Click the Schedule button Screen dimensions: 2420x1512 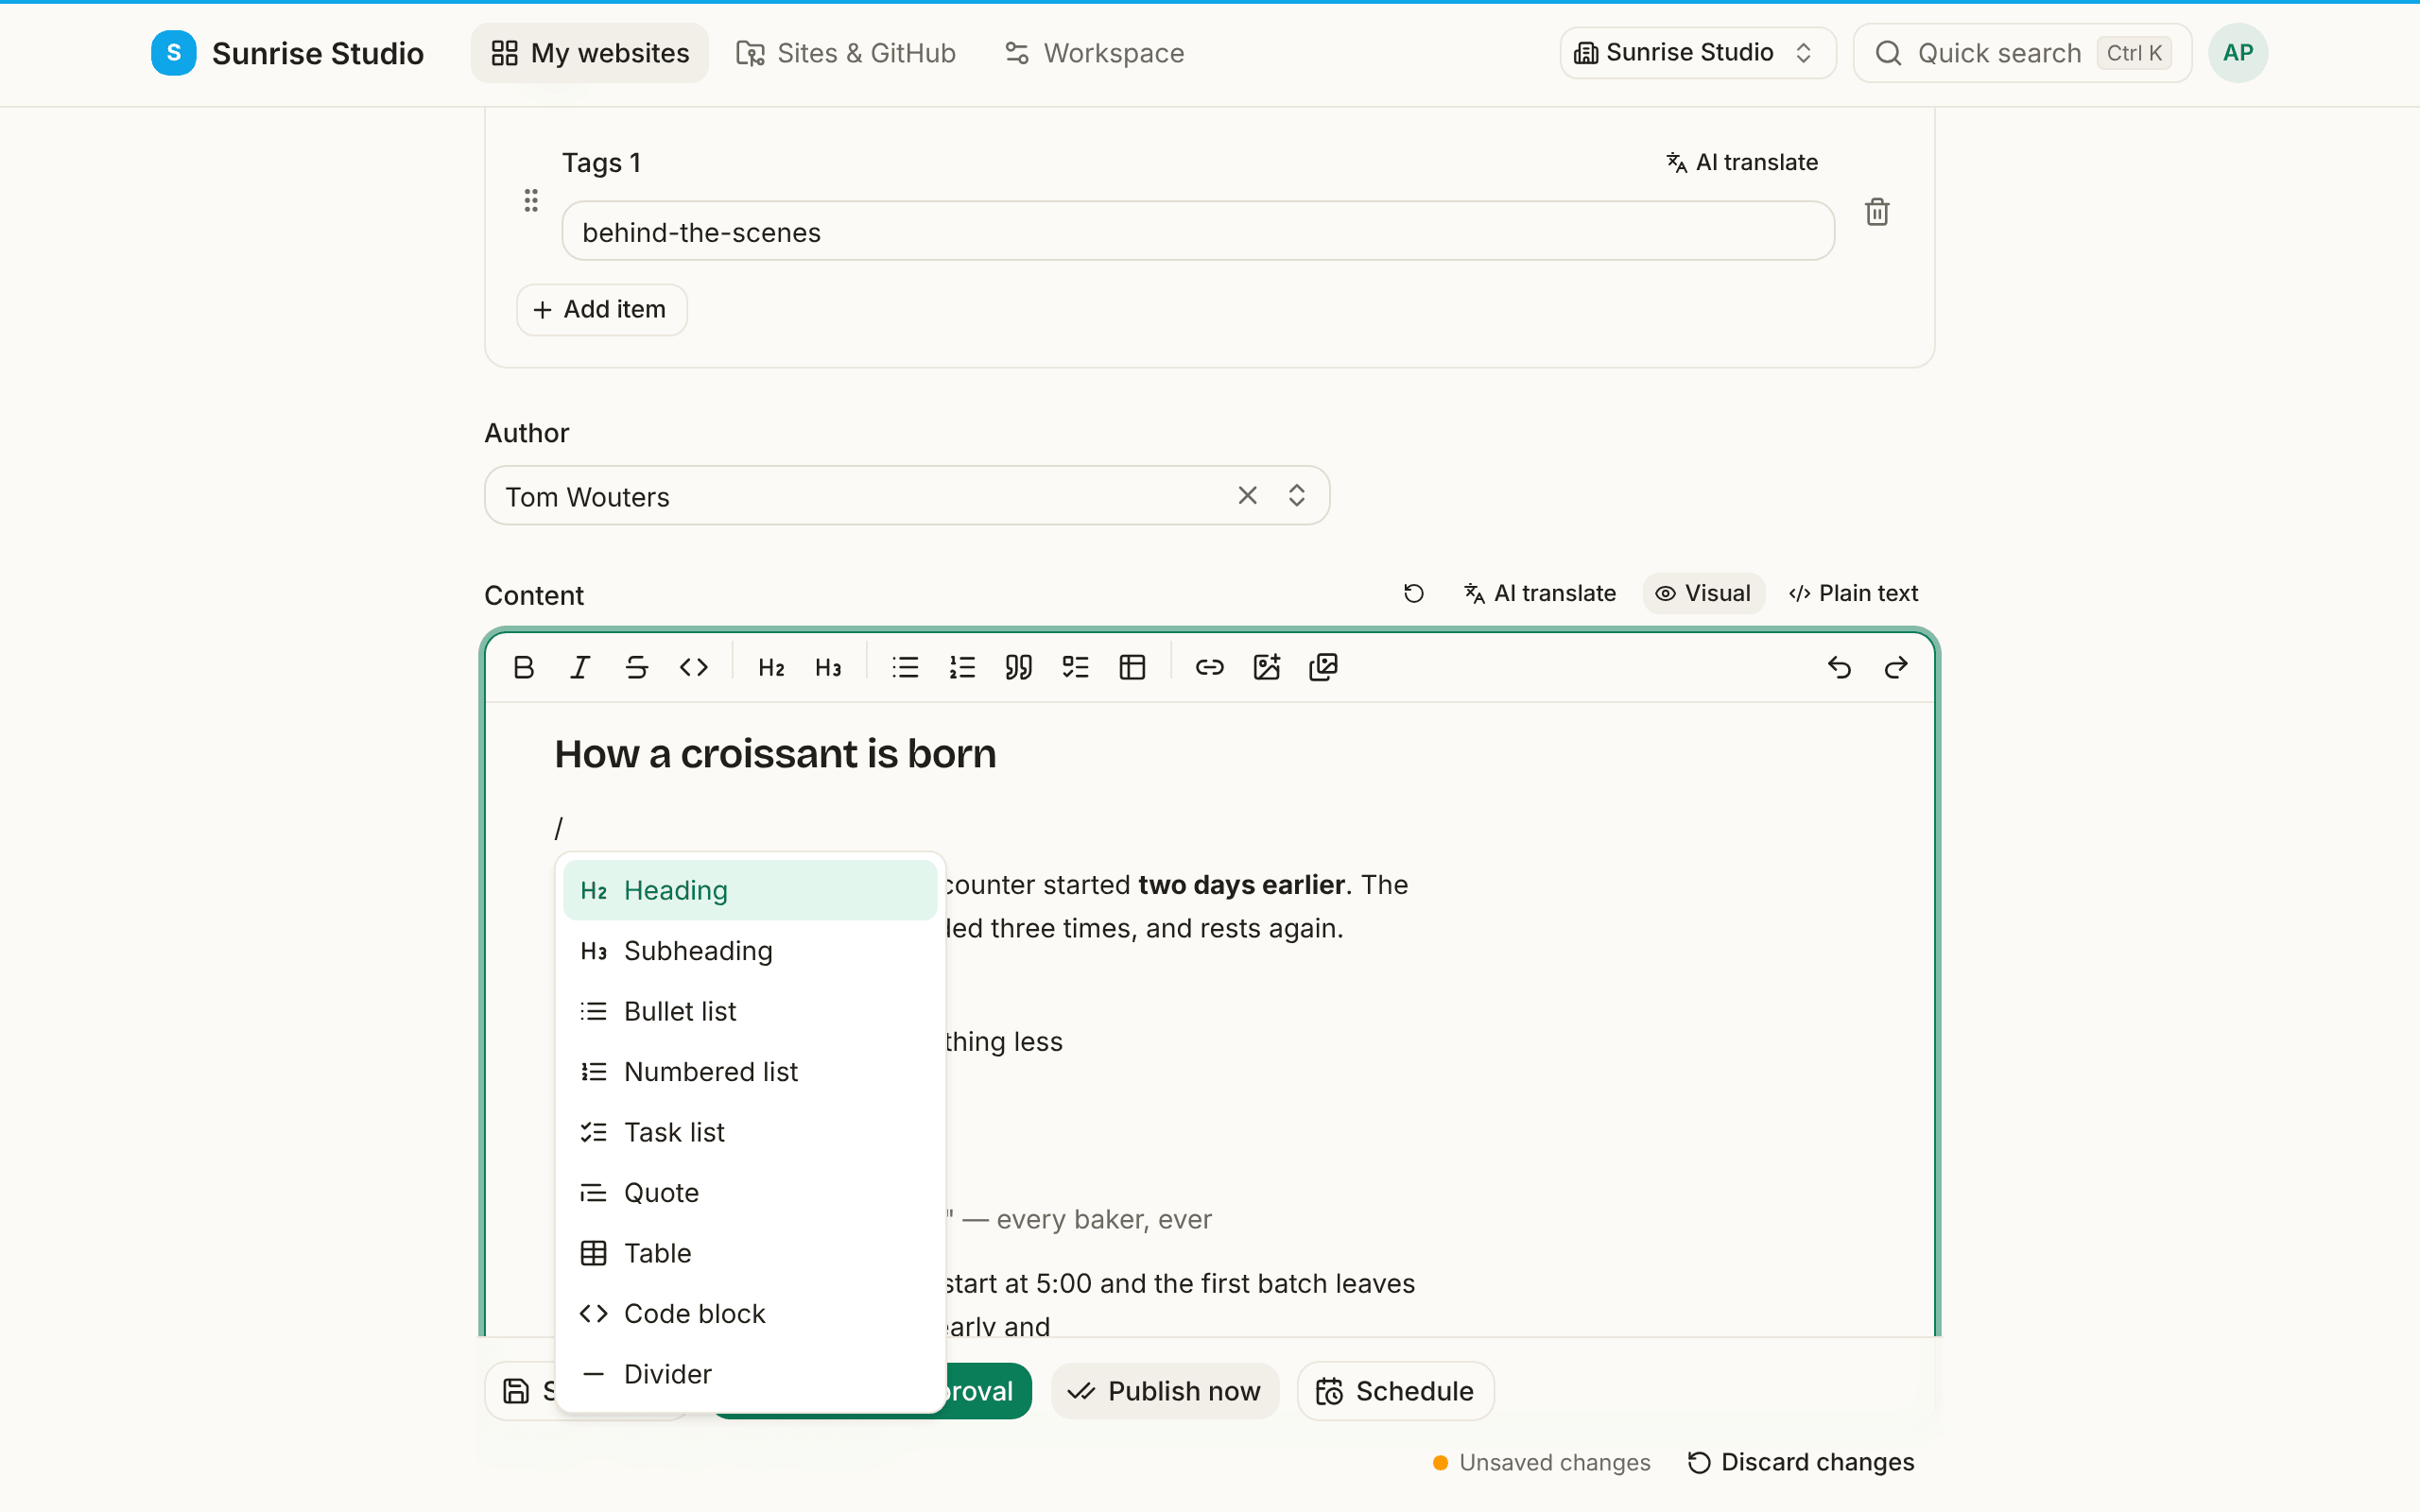(x=1395, y=1391)
